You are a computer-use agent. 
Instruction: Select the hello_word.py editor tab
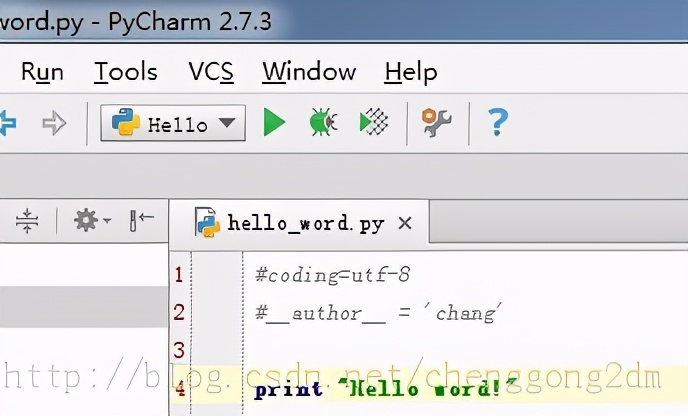pos(299,223)
